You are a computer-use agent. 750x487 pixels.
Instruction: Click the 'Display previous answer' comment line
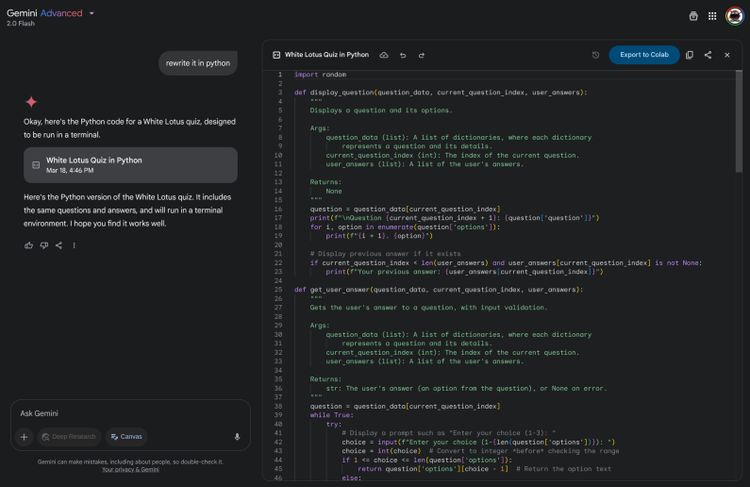[386, 254]
